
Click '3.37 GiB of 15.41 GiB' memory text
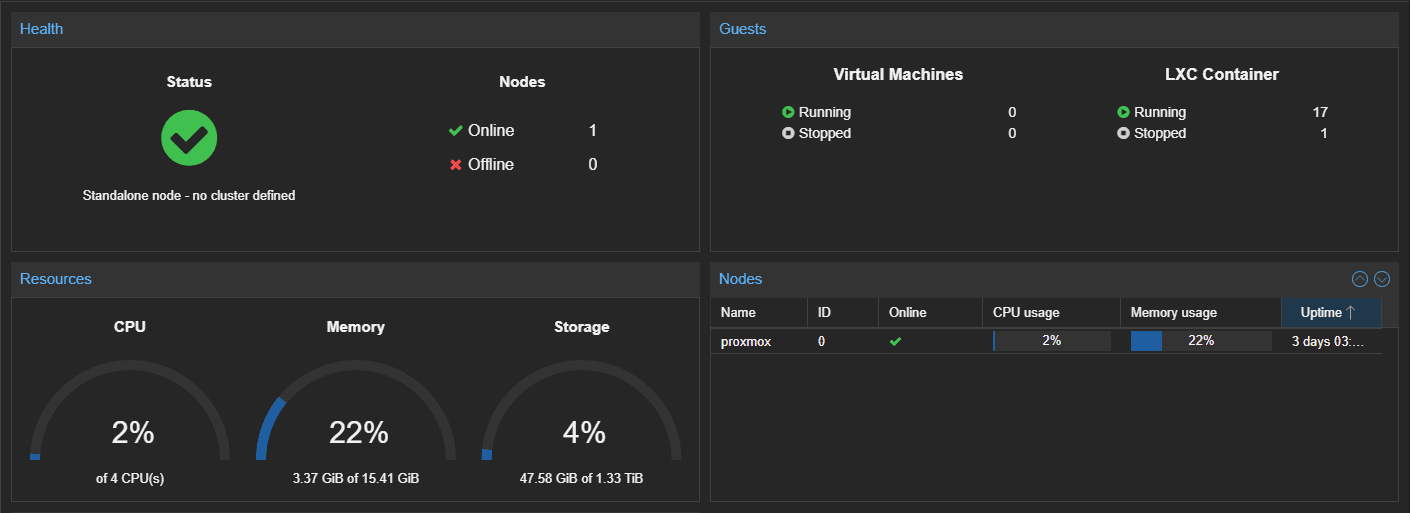pyautogui.click(x=356, y=479)
